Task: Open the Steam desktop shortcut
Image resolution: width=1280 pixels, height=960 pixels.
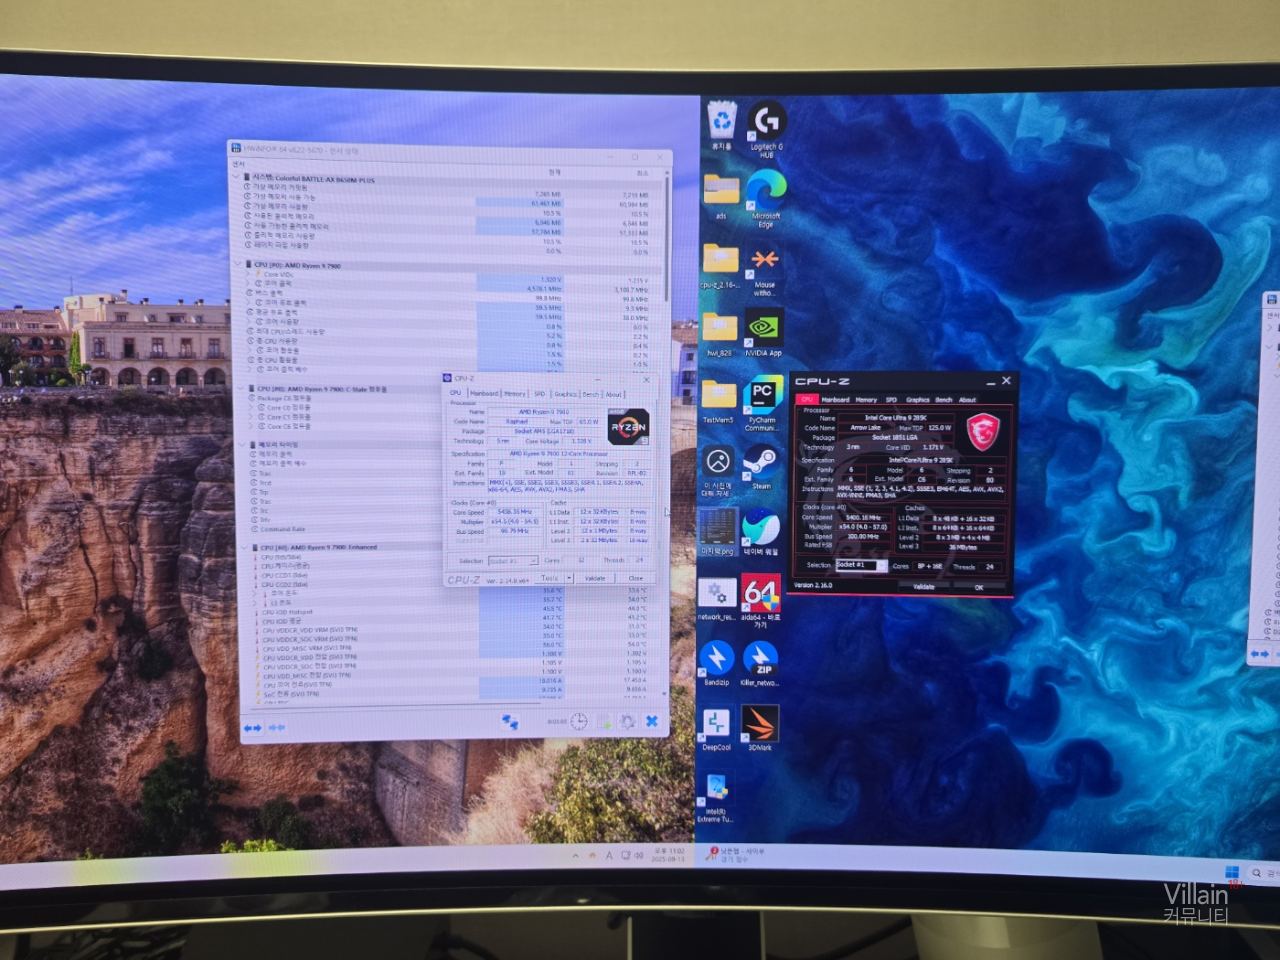Action: point(761,464)
